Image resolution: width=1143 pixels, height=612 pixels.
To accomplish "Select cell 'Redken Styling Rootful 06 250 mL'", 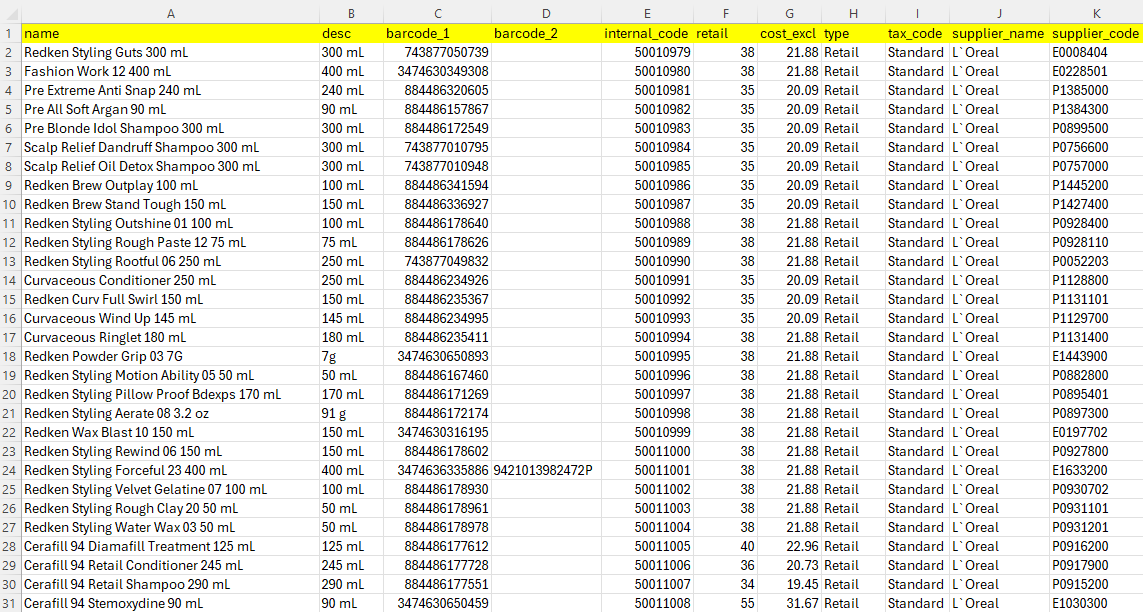I will [171, 261].
